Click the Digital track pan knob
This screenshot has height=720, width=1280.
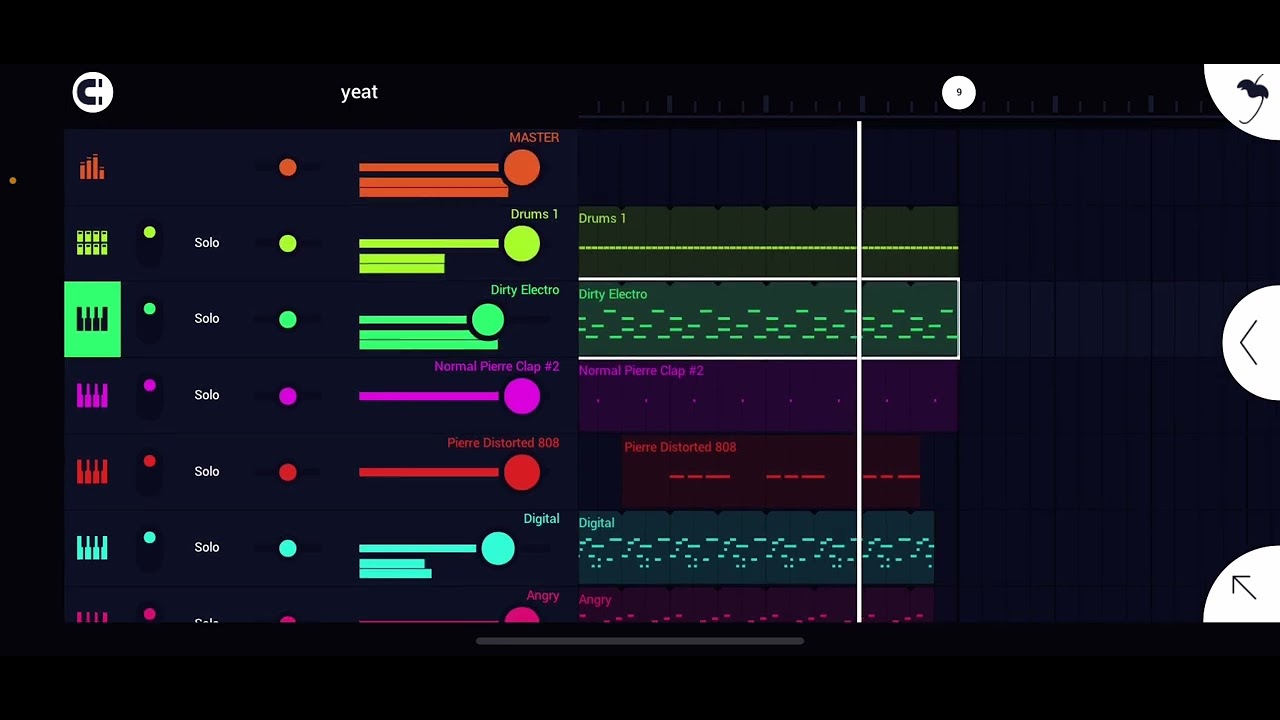288,548
